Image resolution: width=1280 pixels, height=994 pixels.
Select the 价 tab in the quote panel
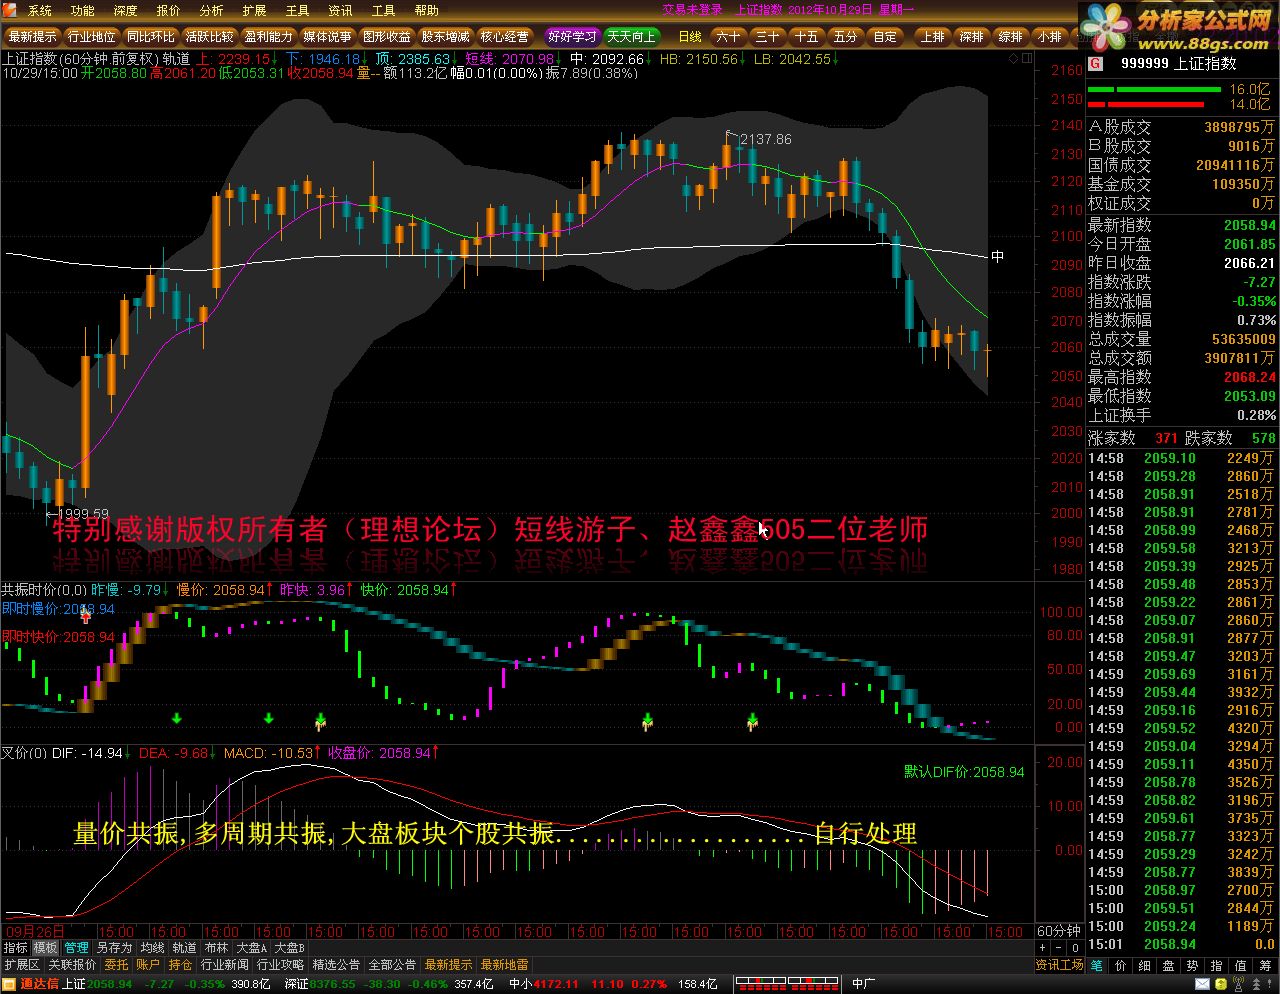(x=1121, y=965)
